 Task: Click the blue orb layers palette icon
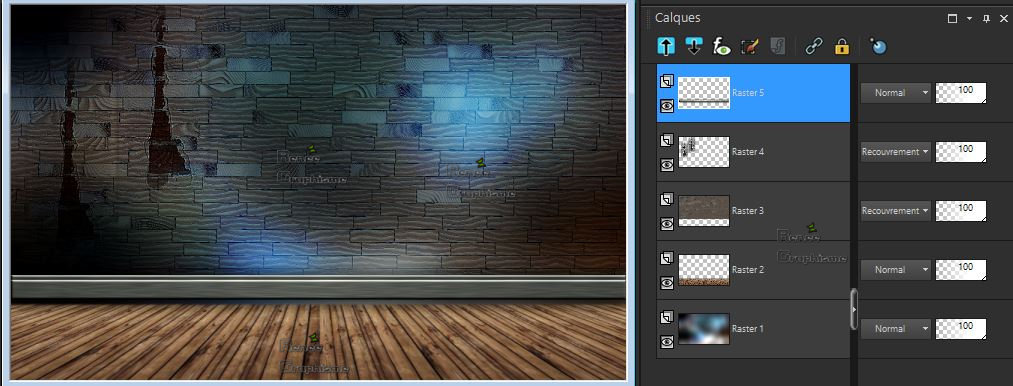point(878,46)
